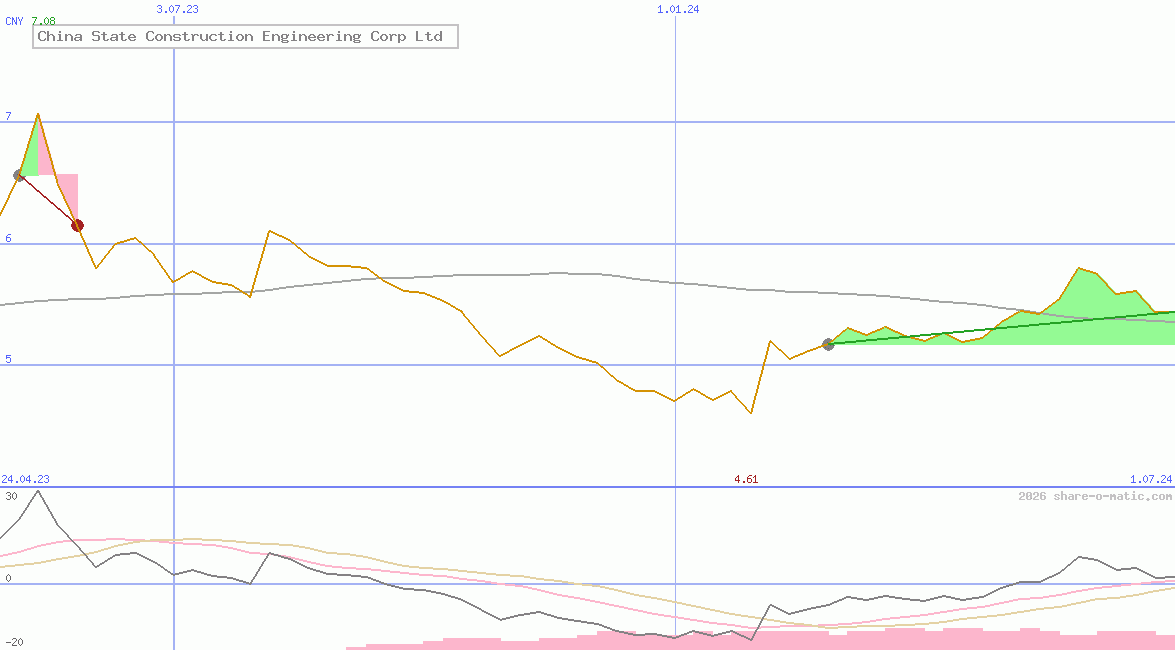The width and height of the screenshot is (1175, 650).
Task: Click the price axis label 7
Action: 8,117
